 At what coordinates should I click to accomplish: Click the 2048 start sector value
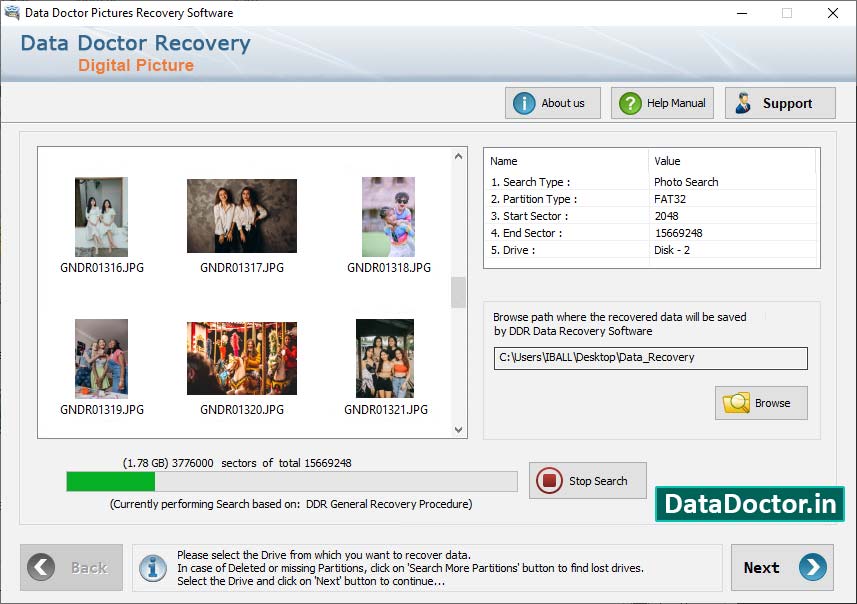click(666, 216)
